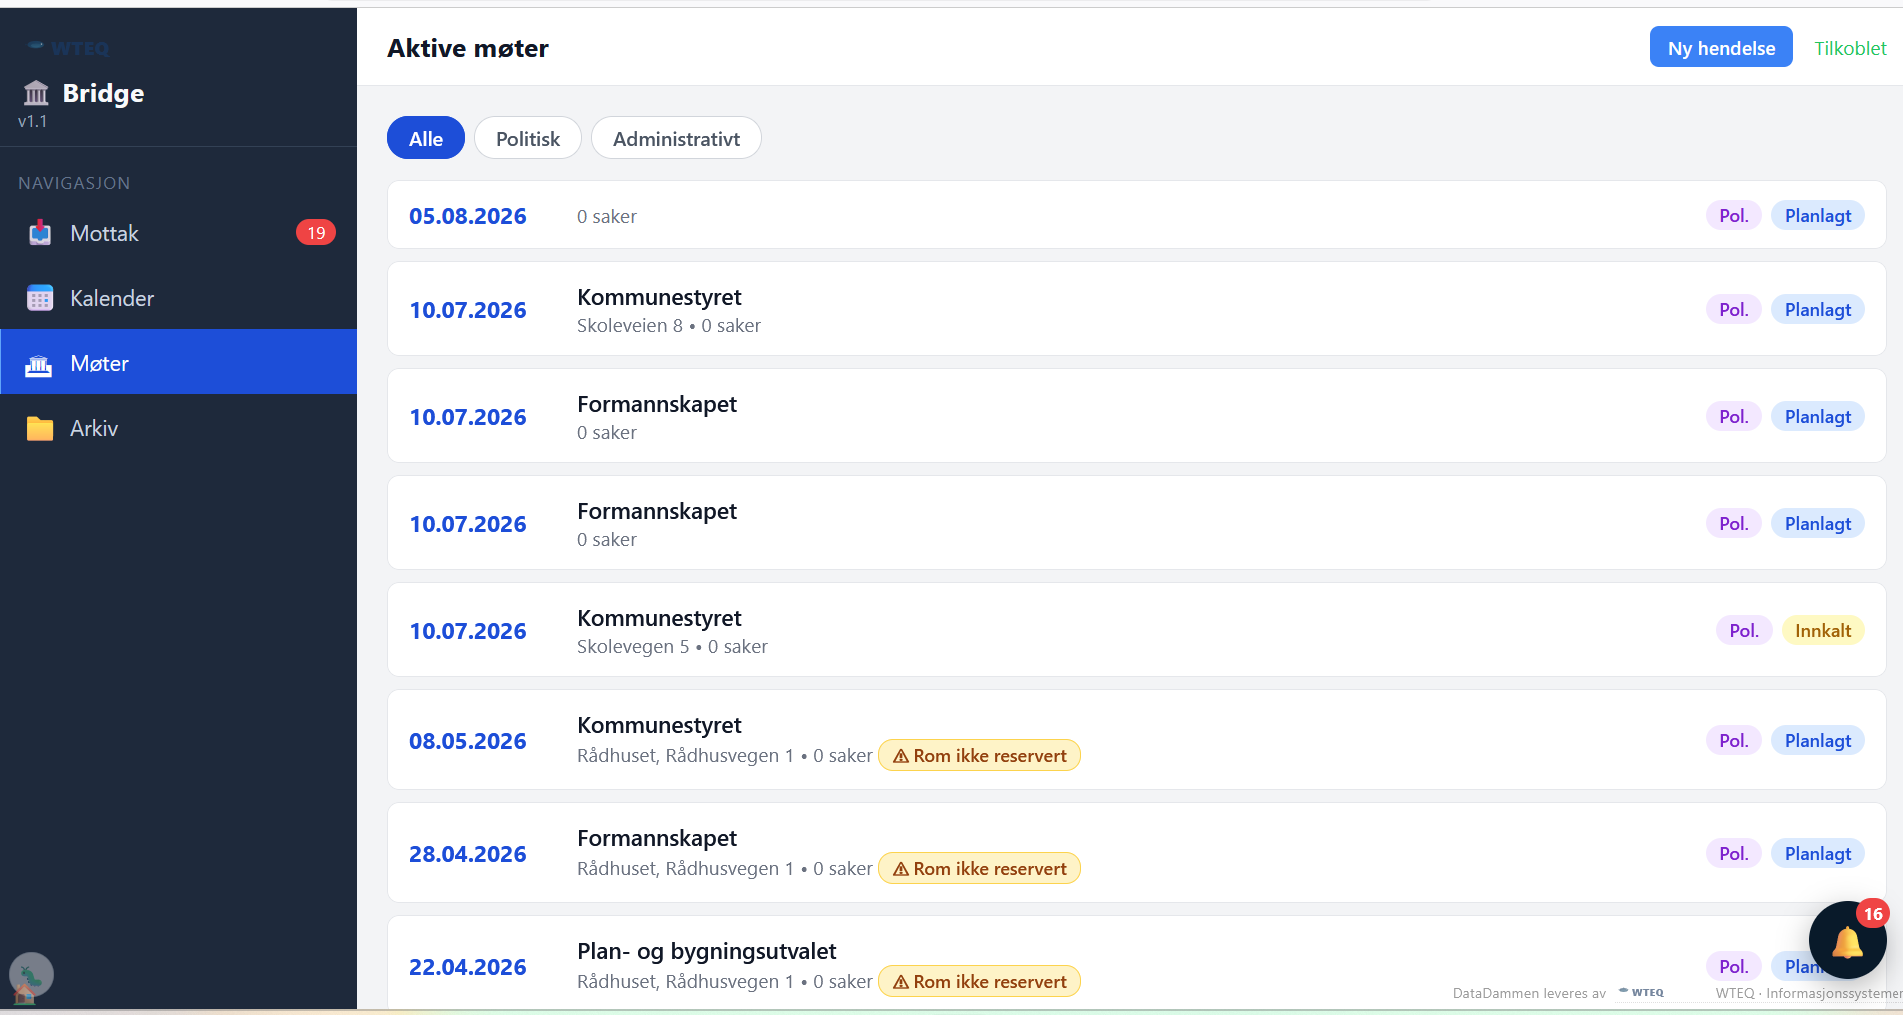Click the 22.04.2026 date
Image resolution: width=1903 pixels, height=1015 pixels.
tap(467, 967)
